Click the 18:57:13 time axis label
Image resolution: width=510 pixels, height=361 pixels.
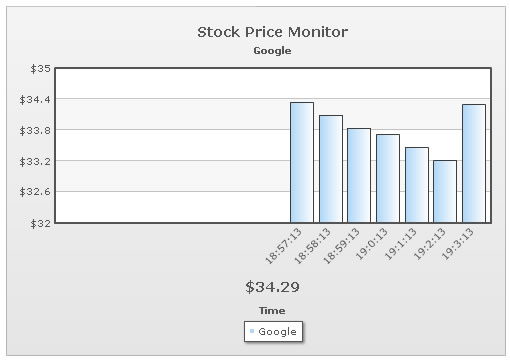tap(284, 246)
